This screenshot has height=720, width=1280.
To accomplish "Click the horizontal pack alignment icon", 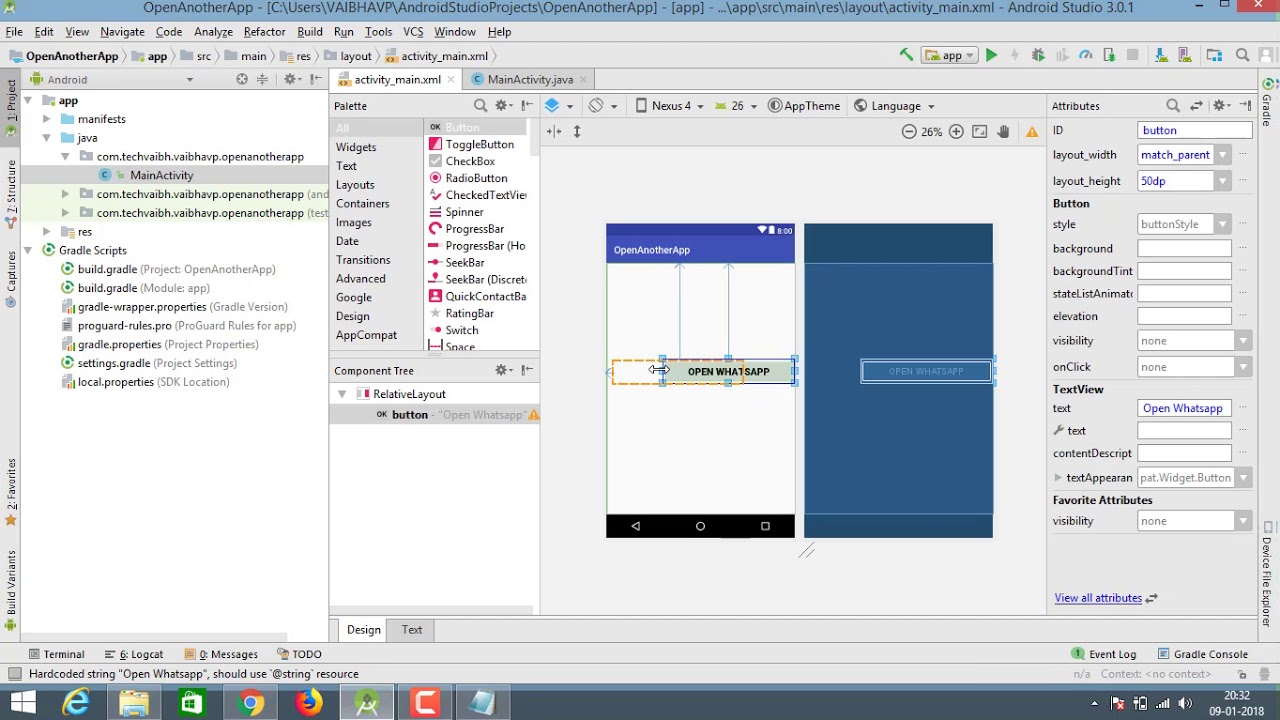I will click(x=552, y=131).
